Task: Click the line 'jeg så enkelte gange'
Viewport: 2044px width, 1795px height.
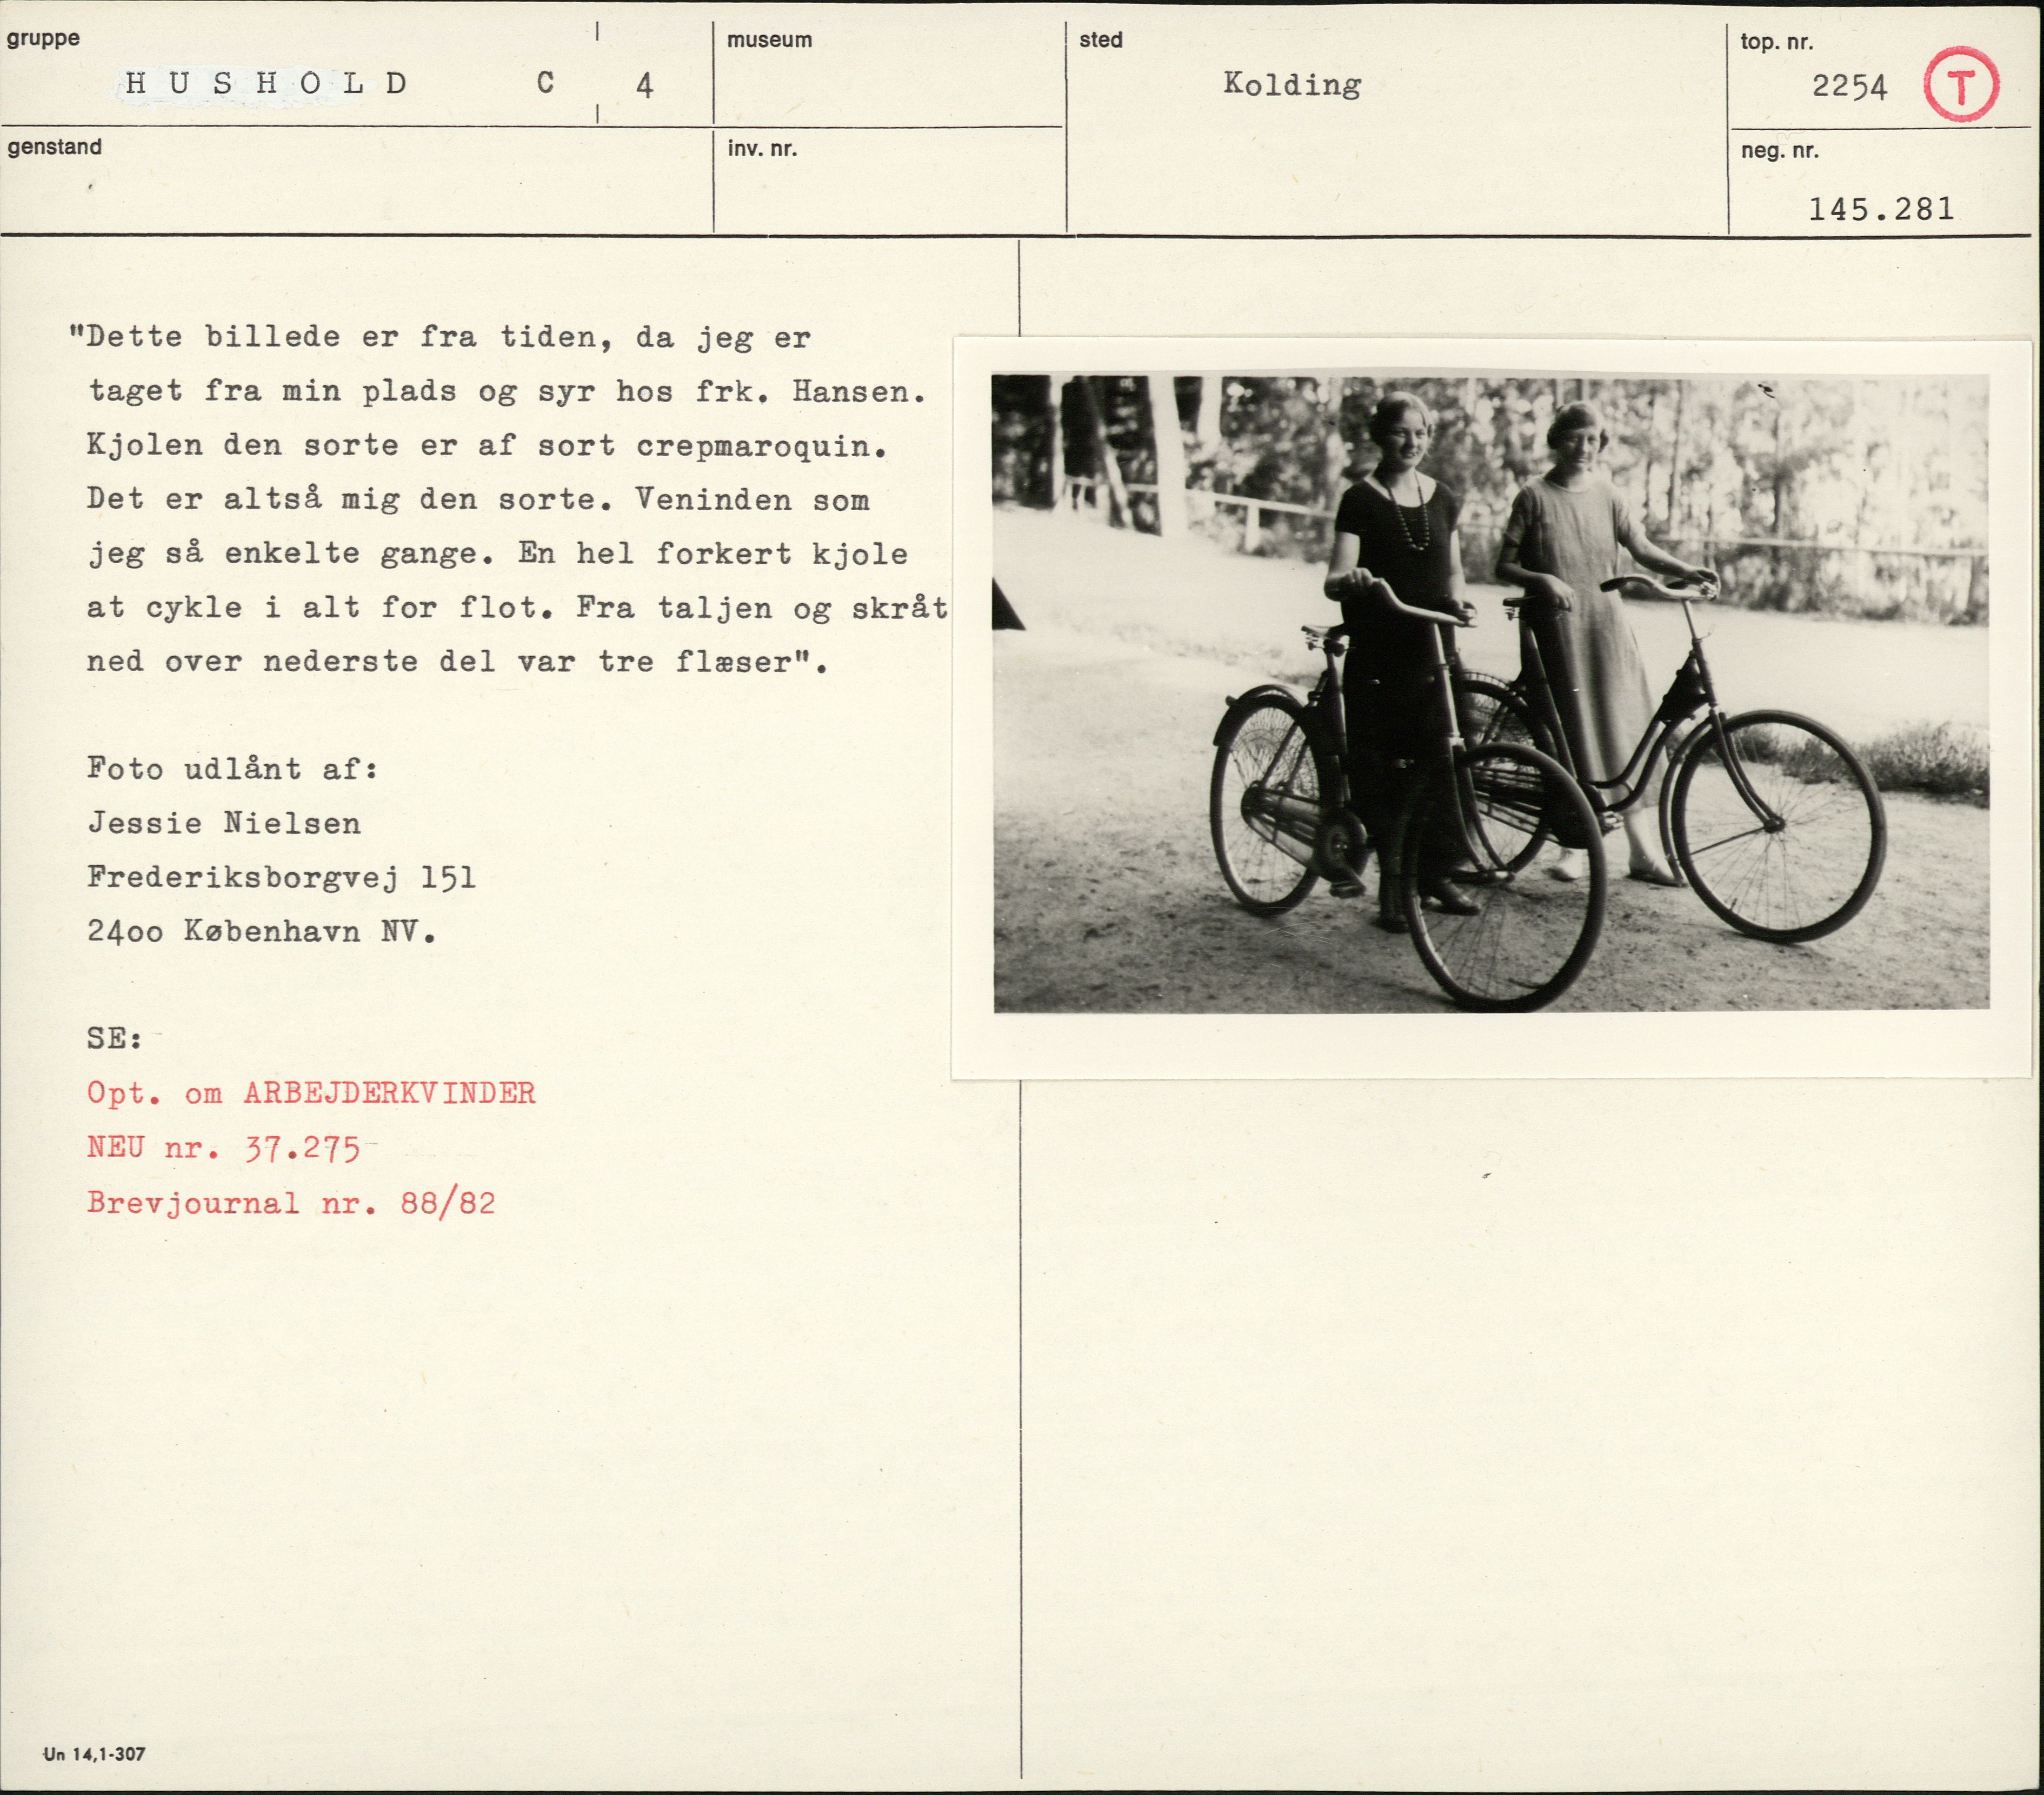Action: pos(498,553)
